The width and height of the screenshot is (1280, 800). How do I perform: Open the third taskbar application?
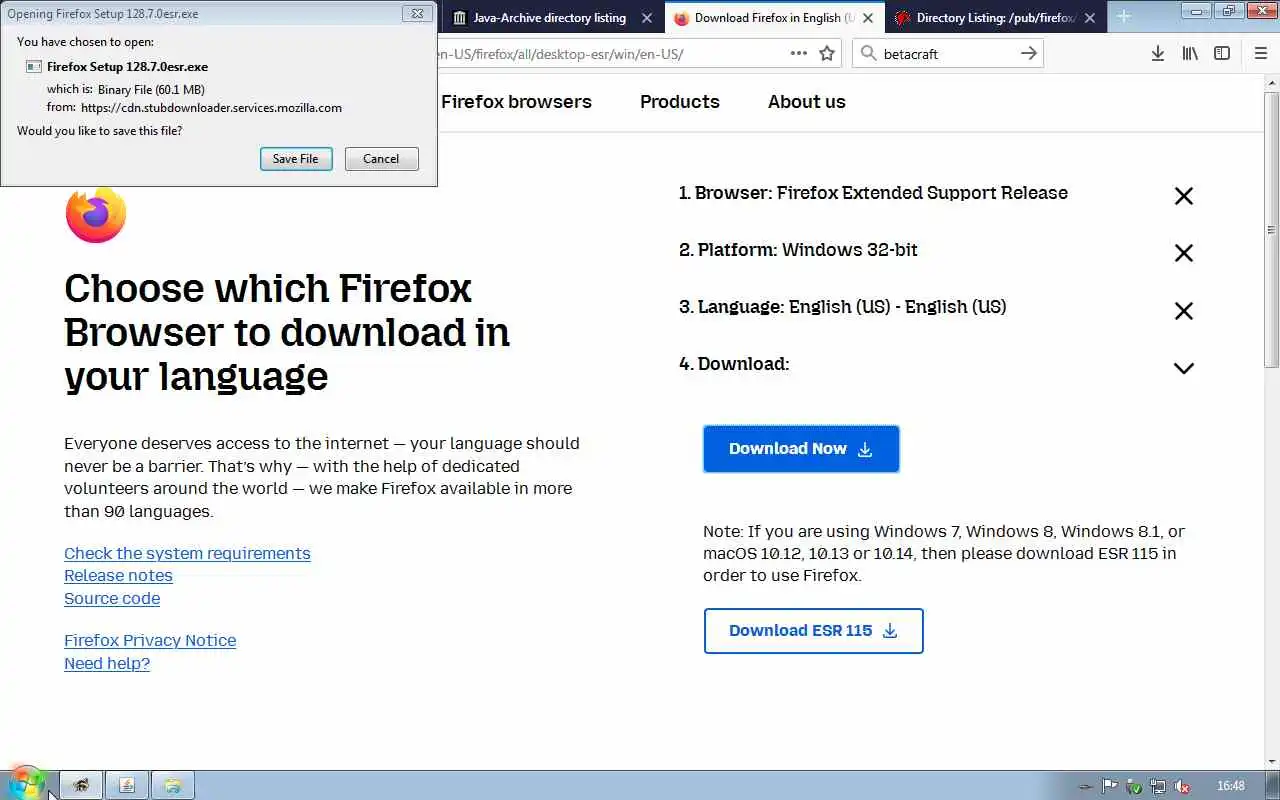tap(173, 785)
